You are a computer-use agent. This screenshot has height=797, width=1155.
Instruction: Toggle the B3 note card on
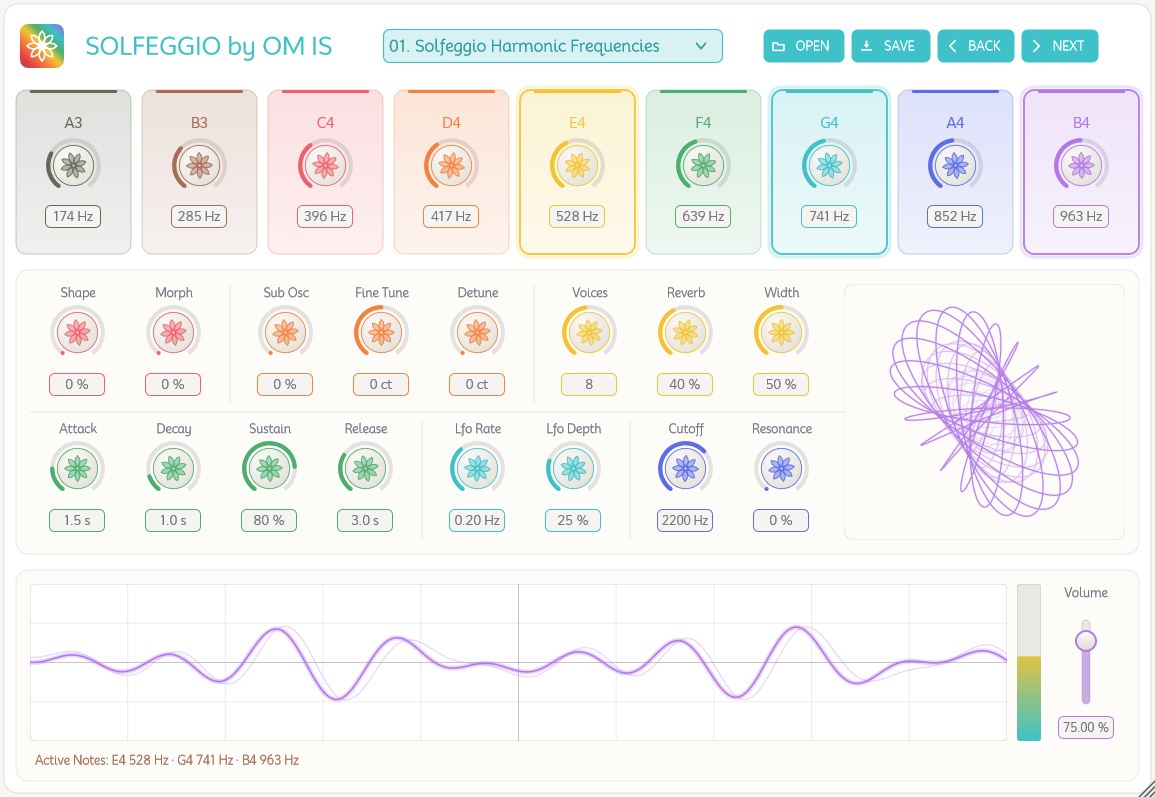(x=200, y=172)
